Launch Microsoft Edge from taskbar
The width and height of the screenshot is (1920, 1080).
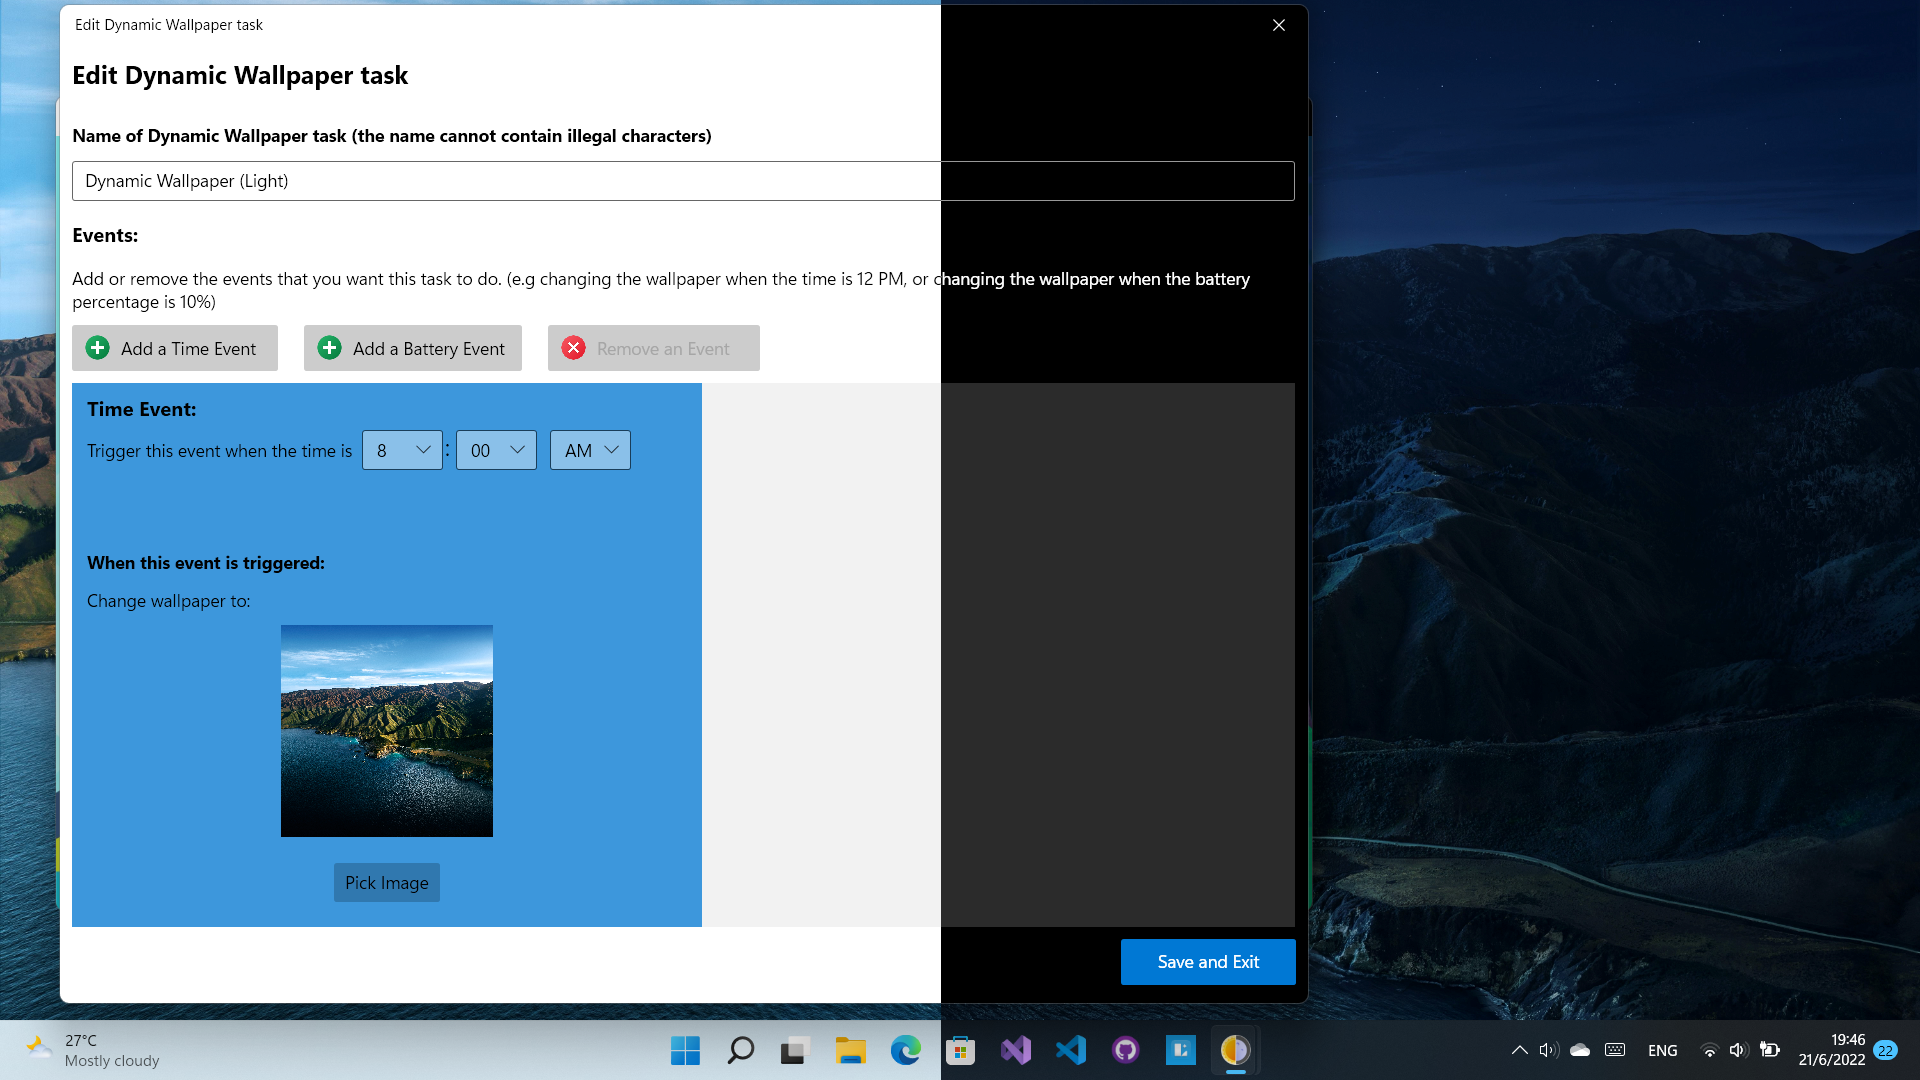(905, 1050)
